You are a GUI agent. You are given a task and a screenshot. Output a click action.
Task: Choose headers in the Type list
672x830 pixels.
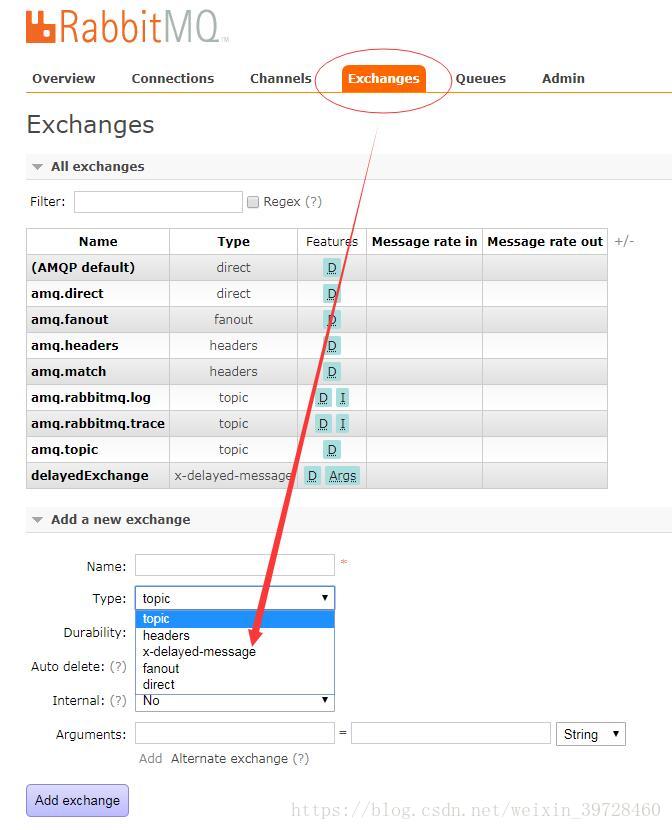[x=235, y=635]
